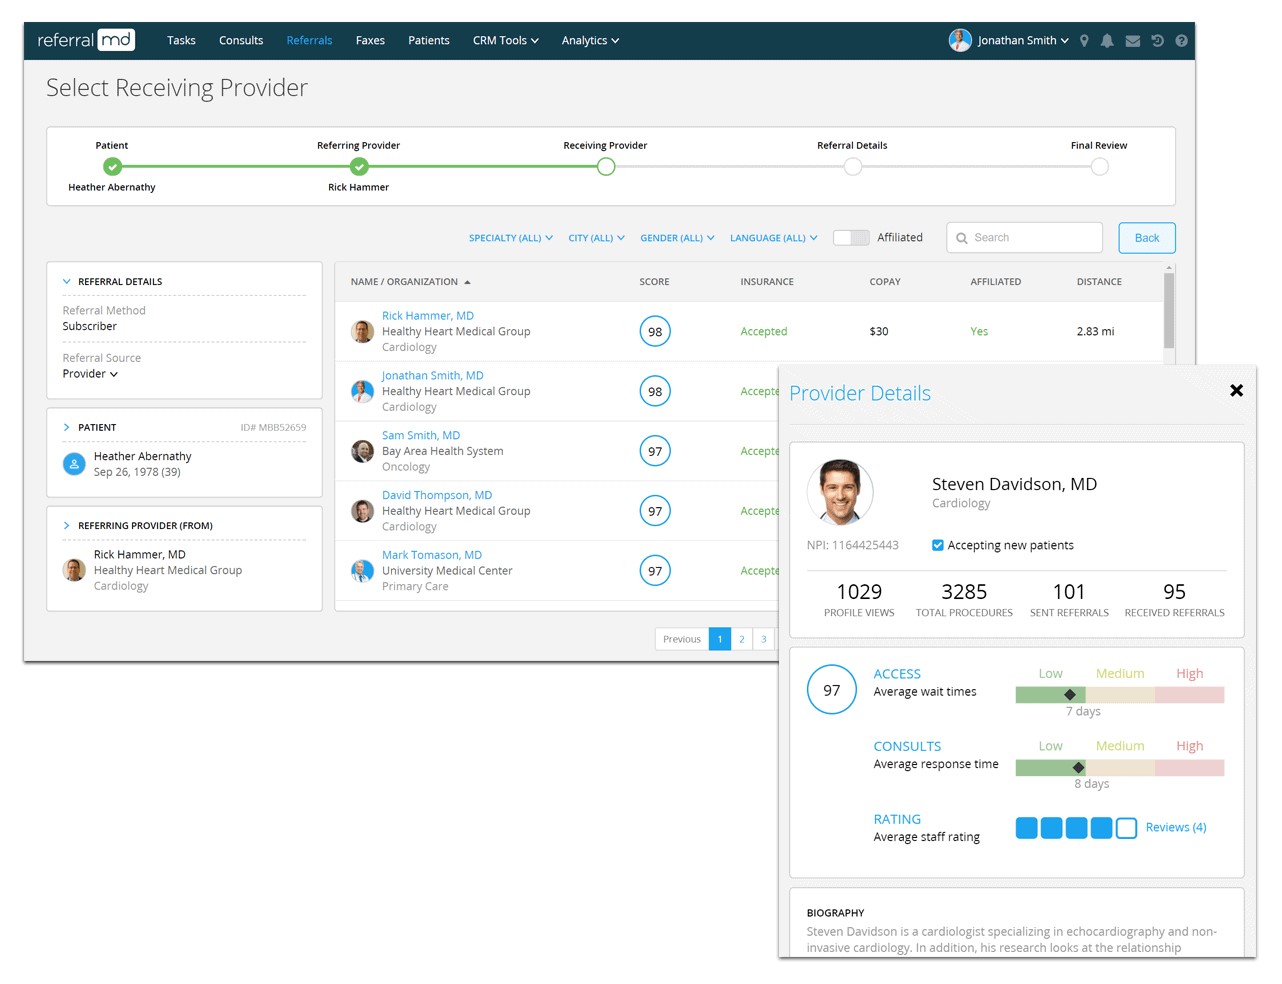Screen dimensions: 1282x984
Task: Click the first filled rating square
Action: (1026, 828)
